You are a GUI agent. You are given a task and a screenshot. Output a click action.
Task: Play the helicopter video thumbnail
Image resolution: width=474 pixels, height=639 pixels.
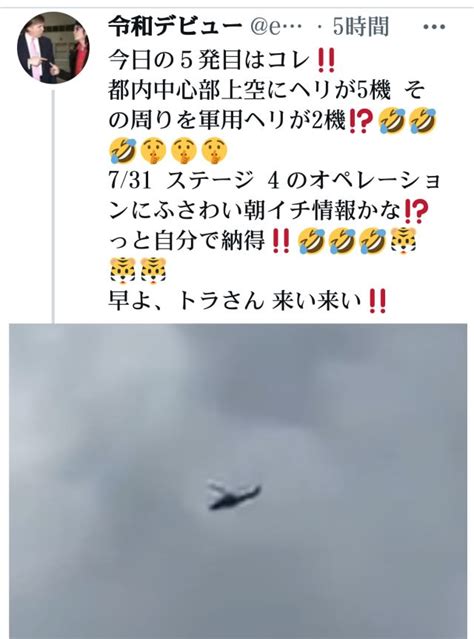pyautogui.click(x=238, y=481)
